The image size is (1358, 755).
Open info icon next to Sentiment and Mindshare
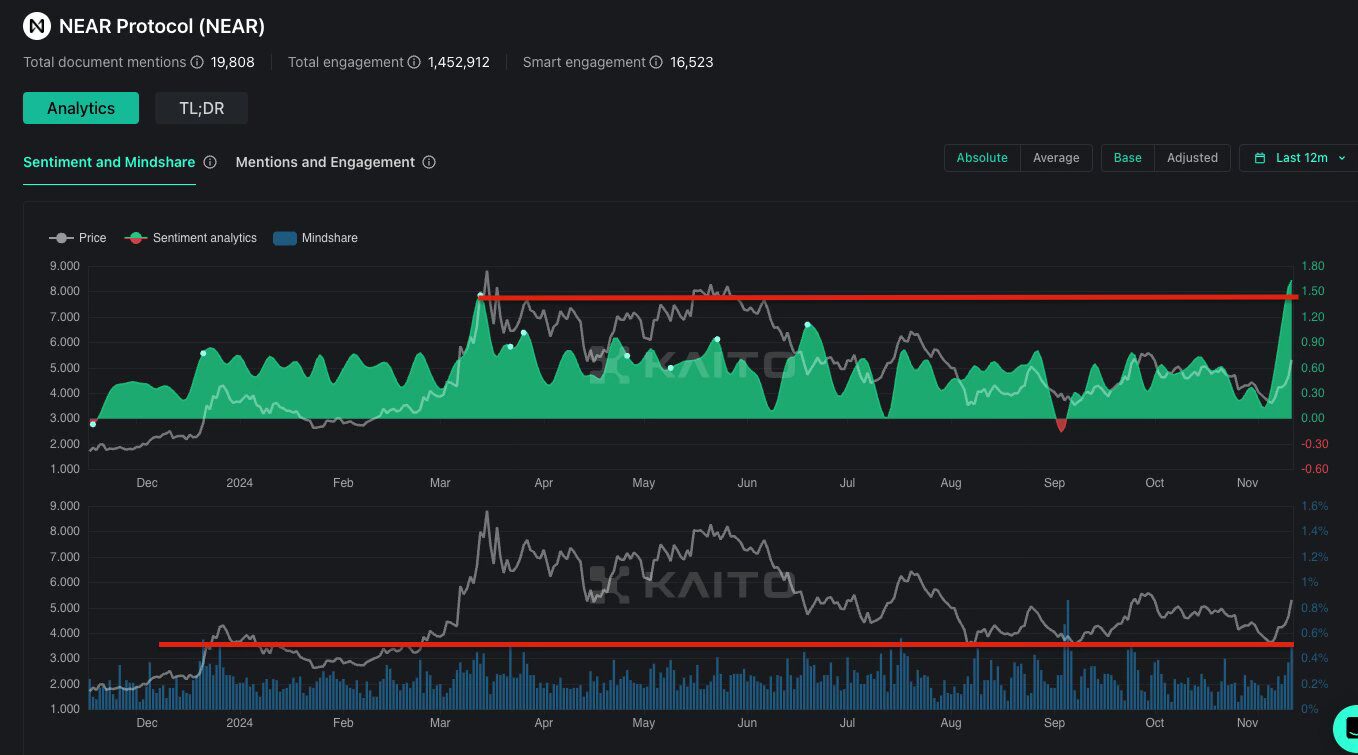tap(210, 162)
